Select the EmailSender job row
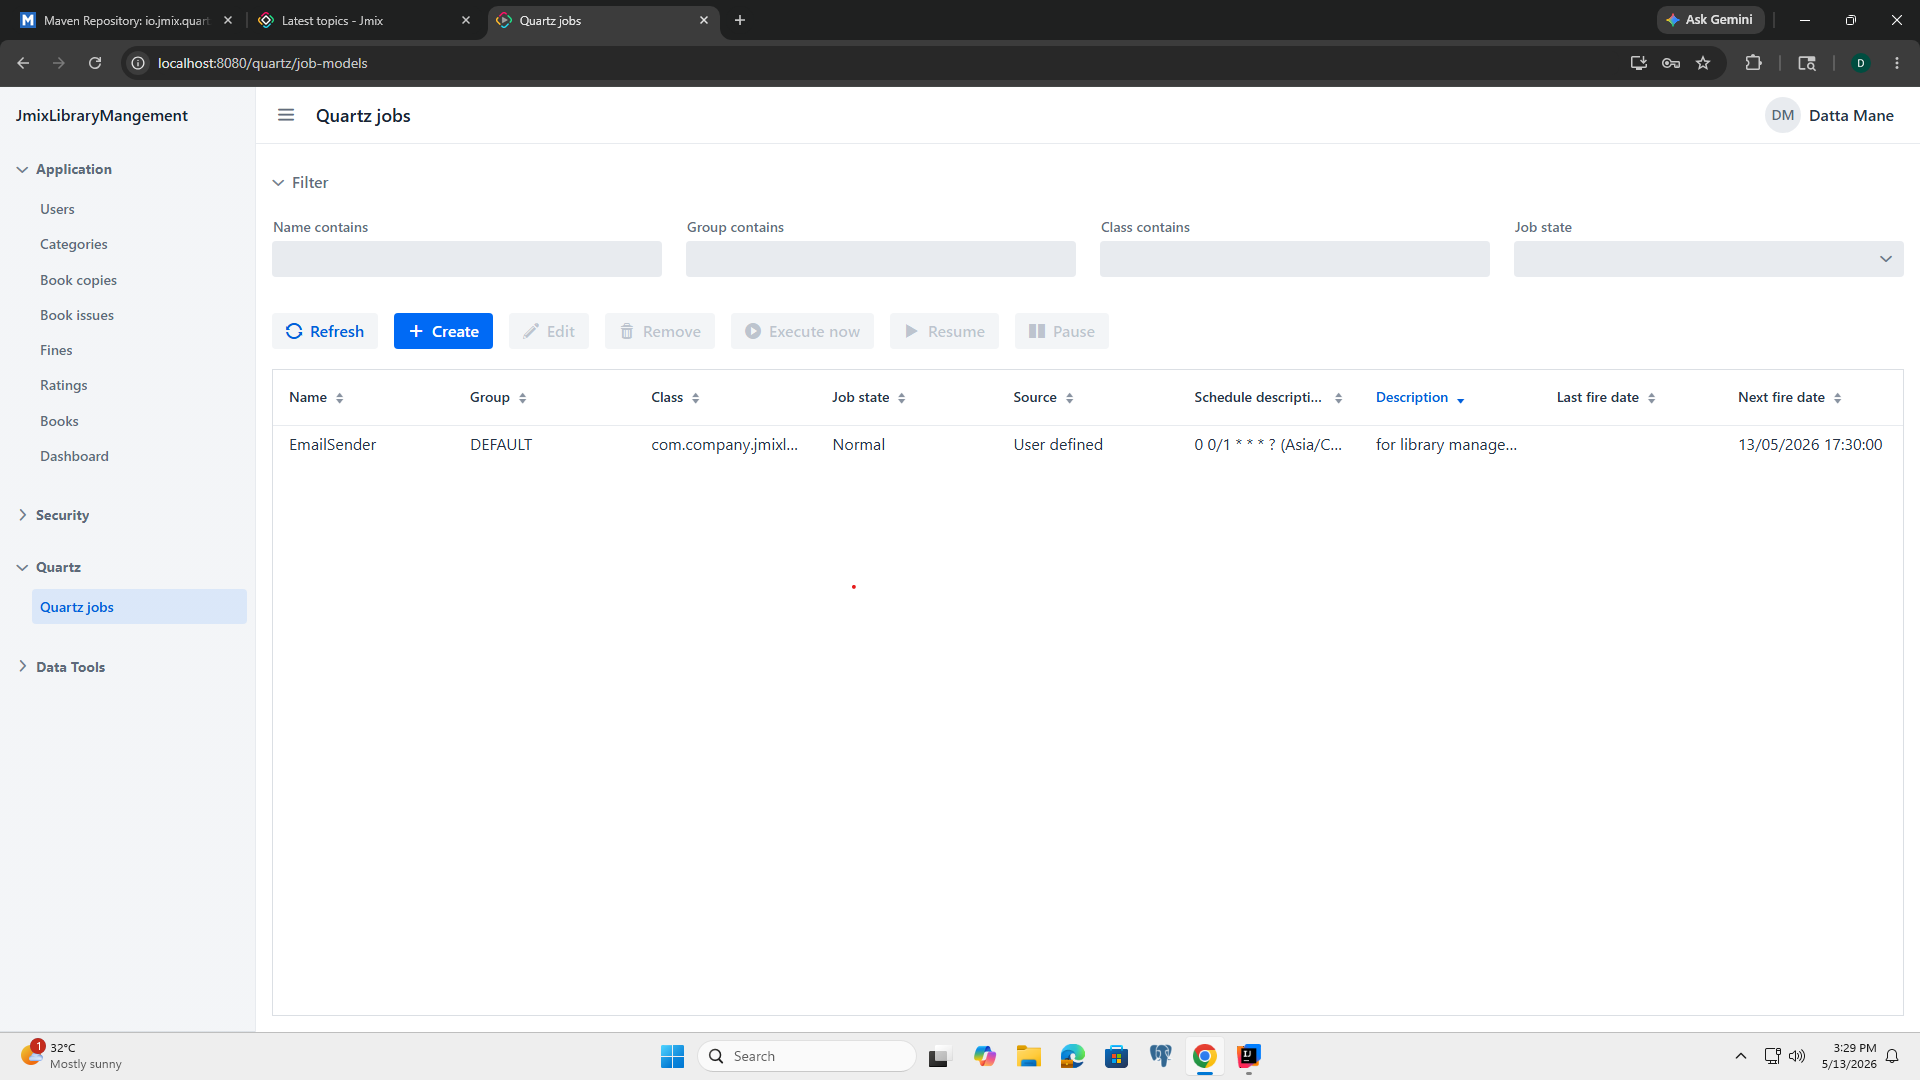Image resolution: width=1920 pixels, height=1080 pixels. (x=1087, y=444)
